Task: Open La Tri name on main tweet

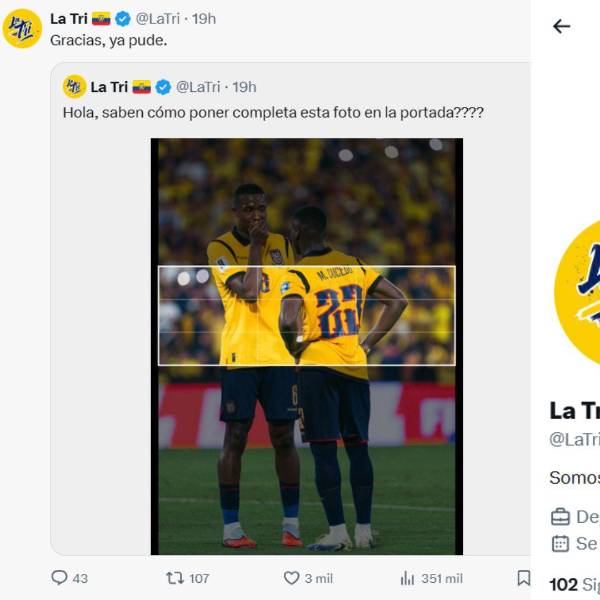Action: point(69,19)
